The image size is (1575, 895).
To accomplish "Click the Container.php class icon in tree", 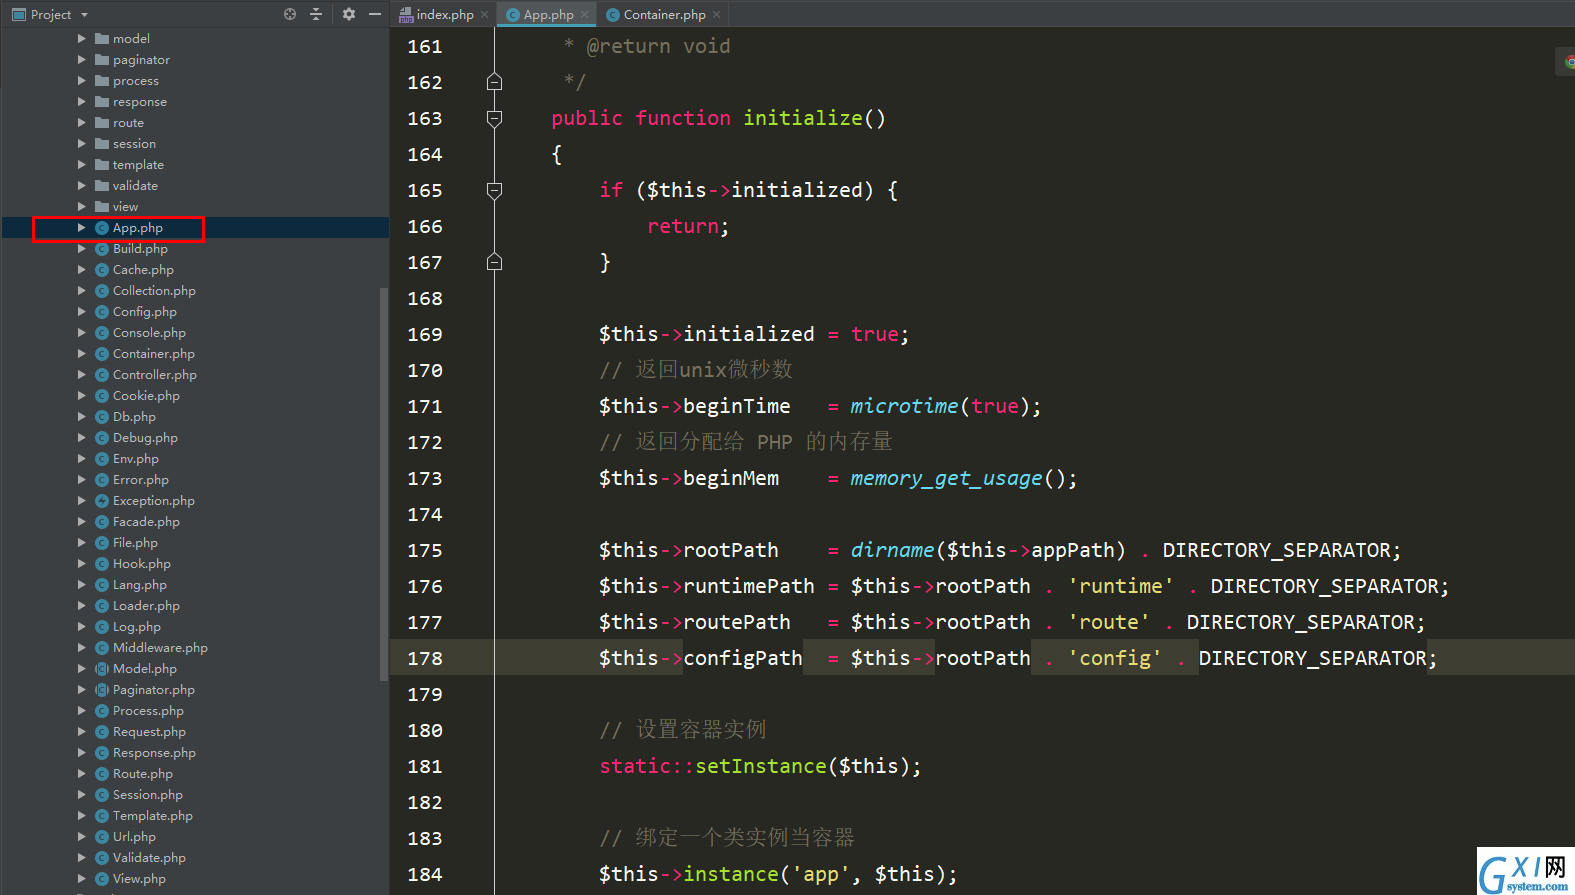I will click(x=102, y=354).
